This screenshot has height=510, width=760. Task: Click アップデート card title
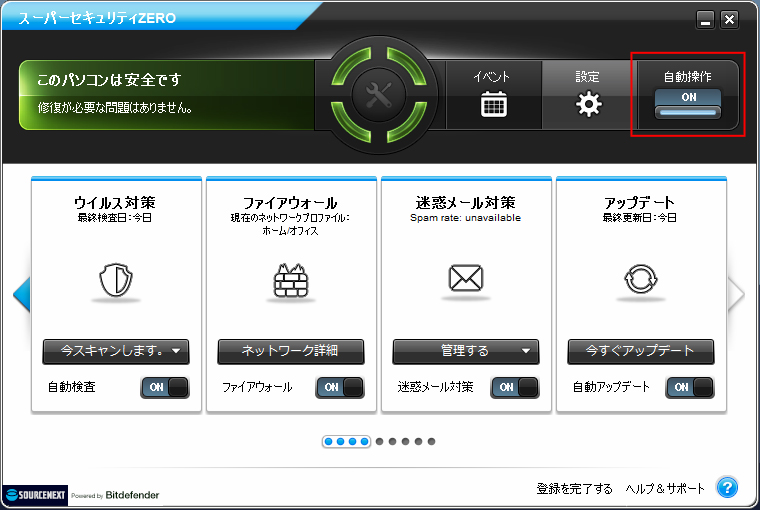coord(640,202)
